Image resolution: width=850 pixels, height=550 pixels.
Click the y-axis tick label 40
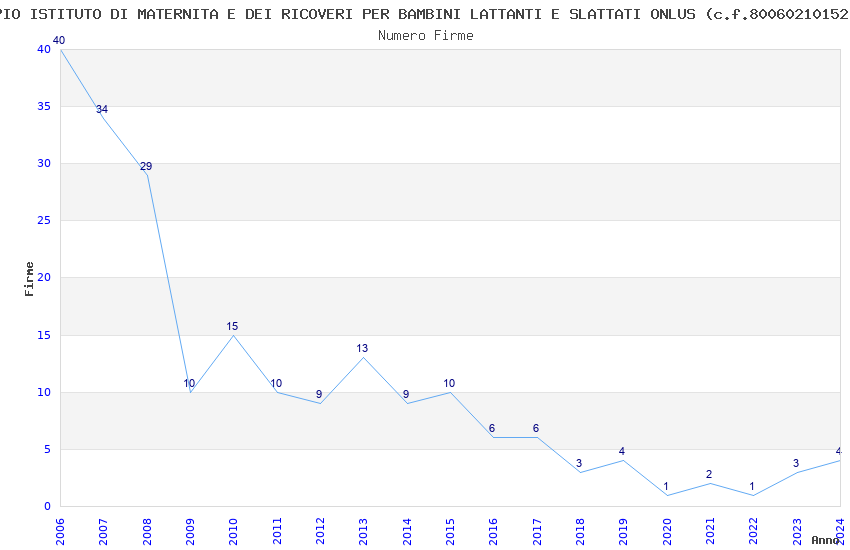click(x=44, y=49)
